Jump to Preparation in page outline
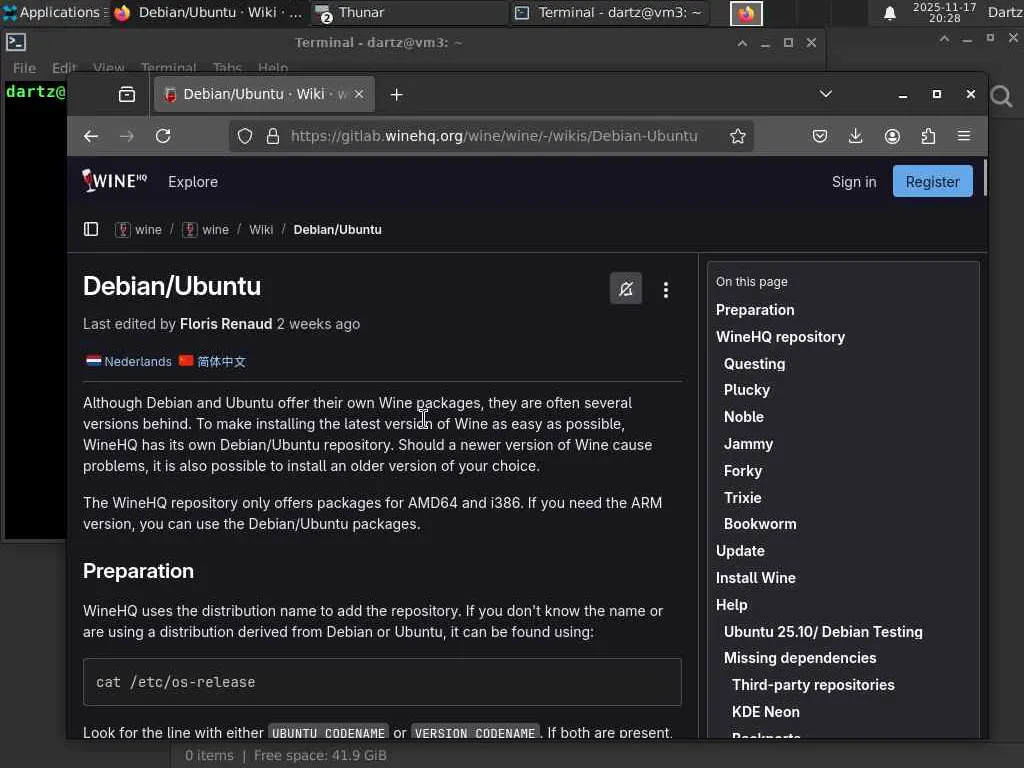The height and width of the screenshot is (768, 1024). point(755,310)
